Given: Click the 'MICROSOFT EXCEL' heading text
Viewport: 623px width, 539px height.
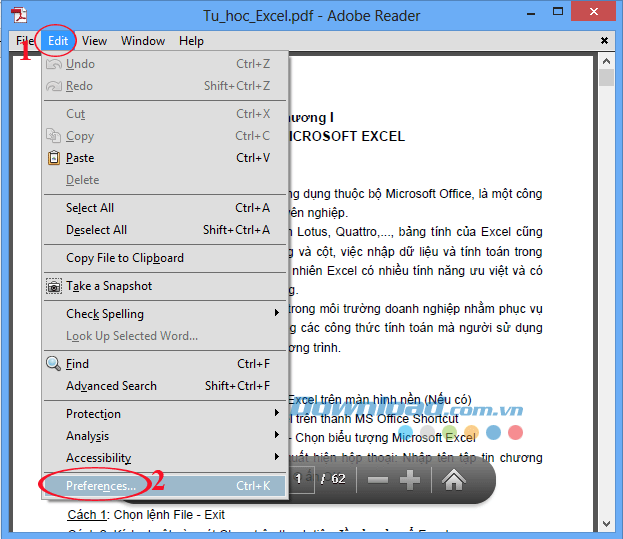Looking at the screenshot, I should click(x=345, y=136).
